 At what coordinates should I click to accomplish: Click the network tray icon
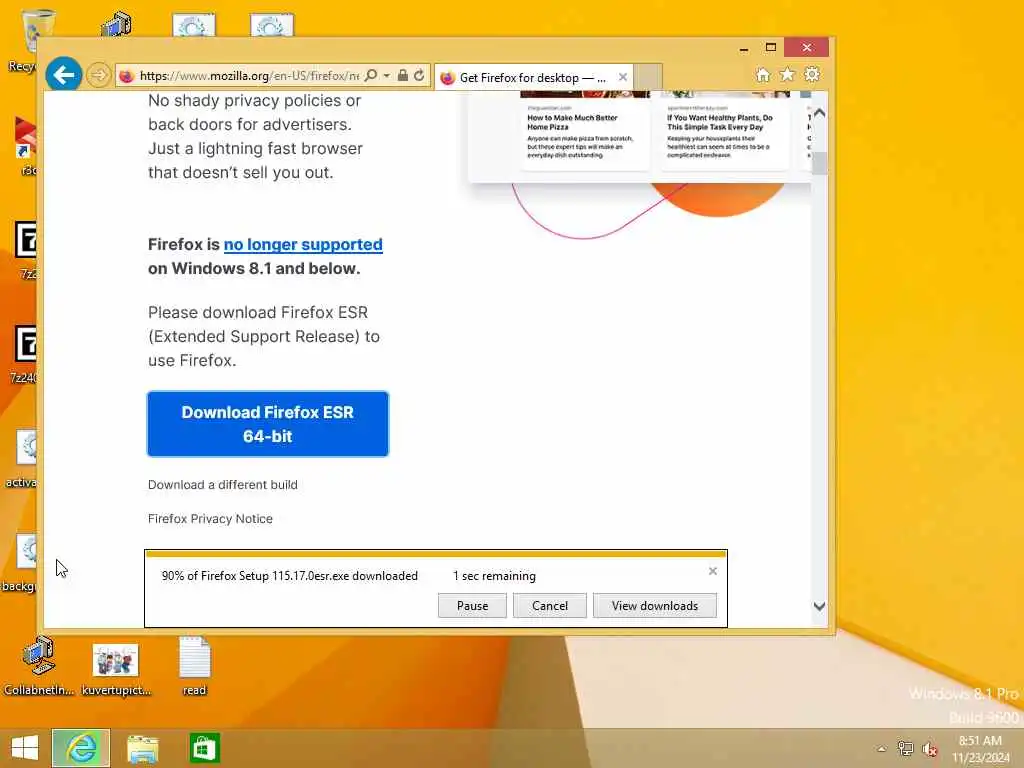[905, 748]
